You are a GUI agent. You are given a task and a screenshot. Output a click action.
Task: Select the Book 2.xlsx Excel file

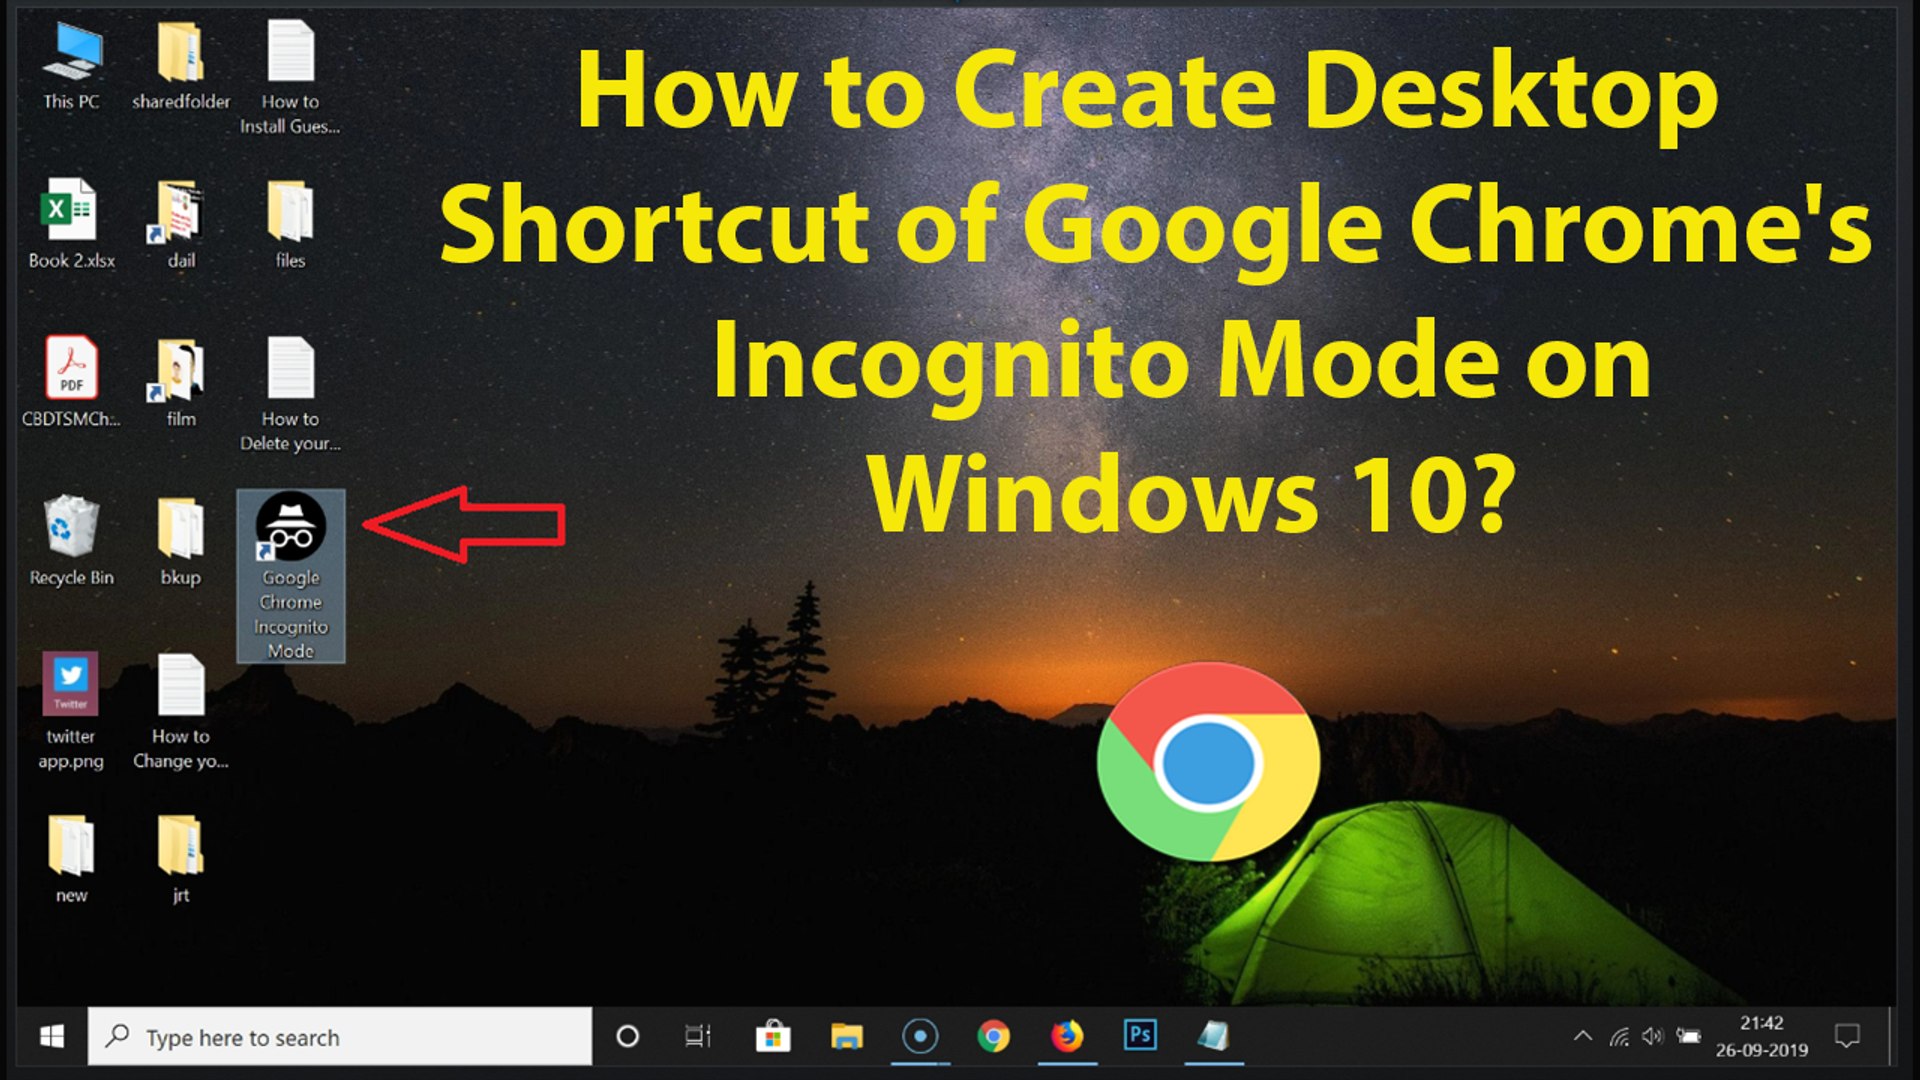click(71, 212)
